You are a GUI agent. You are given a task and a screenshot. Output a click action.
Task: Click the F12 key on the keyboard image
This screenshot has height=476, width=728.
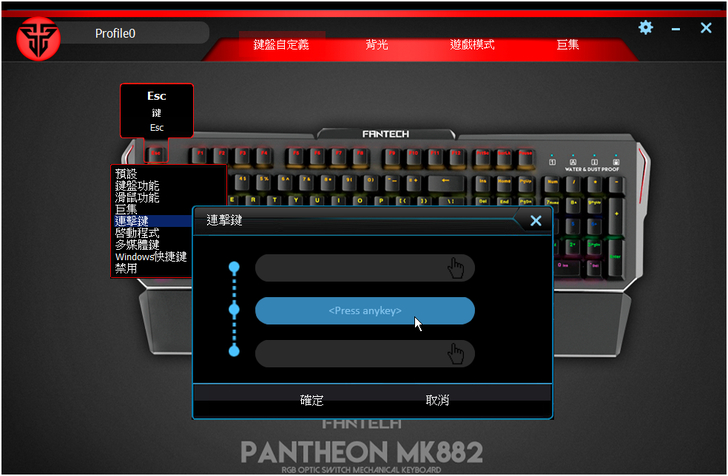[x=456, y=155]
